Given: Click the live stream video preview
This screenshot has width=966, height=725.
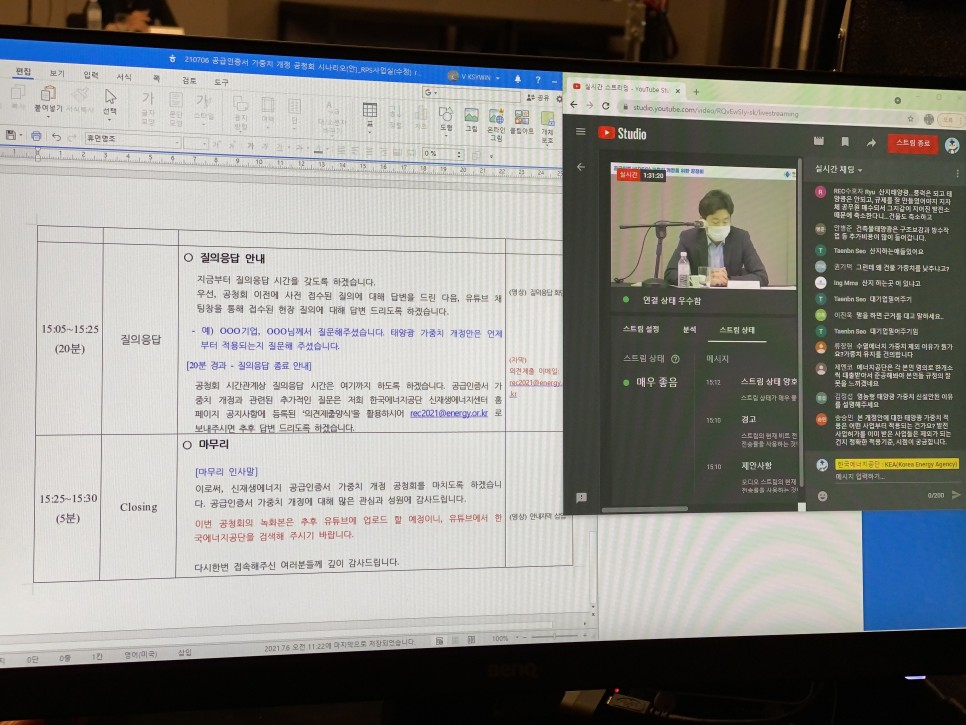Looking at the screenshot, I should (x=704, y=225).
